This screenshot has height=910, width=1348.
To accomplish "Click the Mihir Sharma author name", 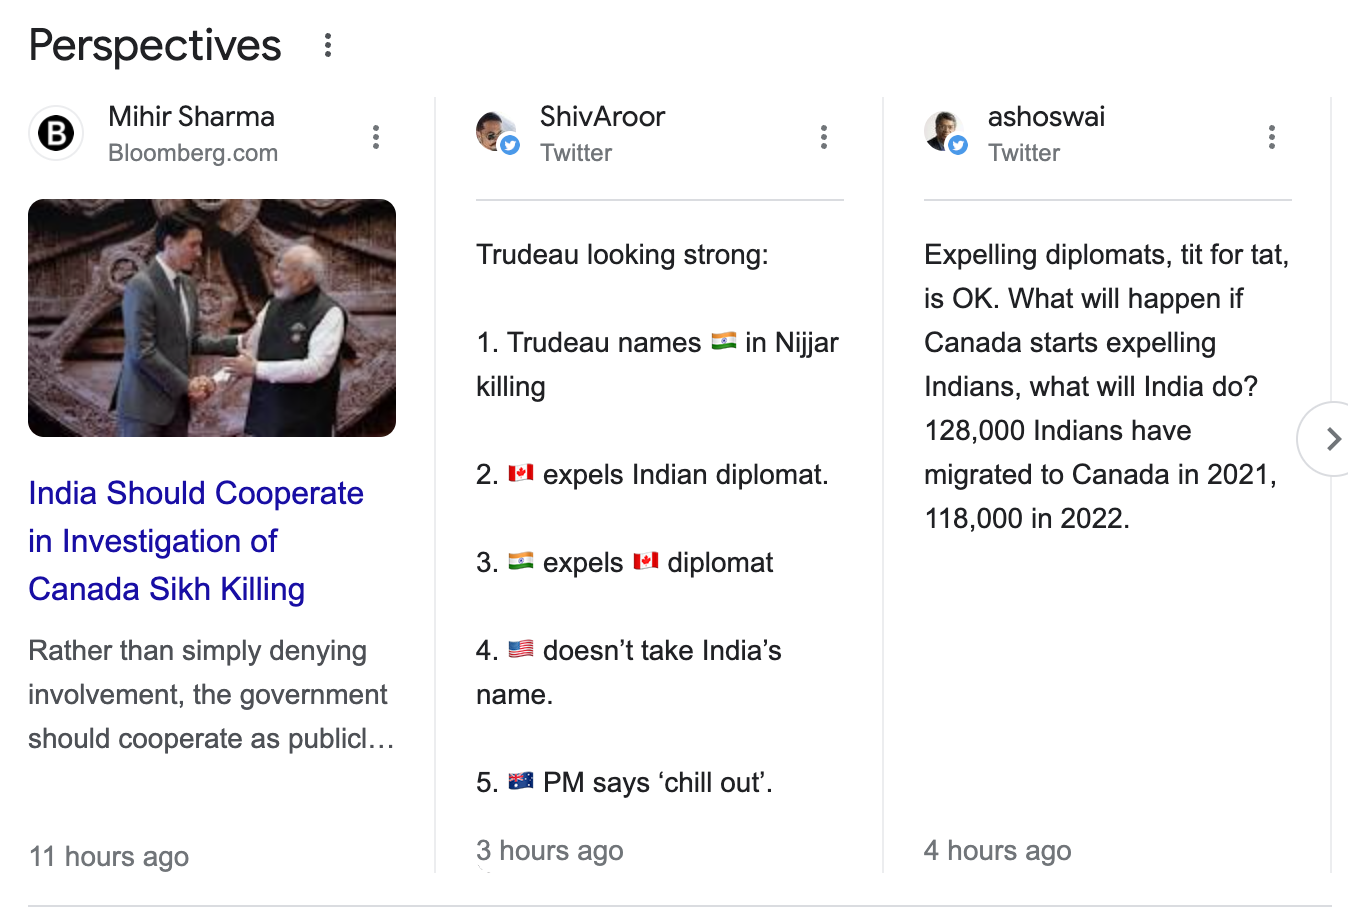I will 191,116.
